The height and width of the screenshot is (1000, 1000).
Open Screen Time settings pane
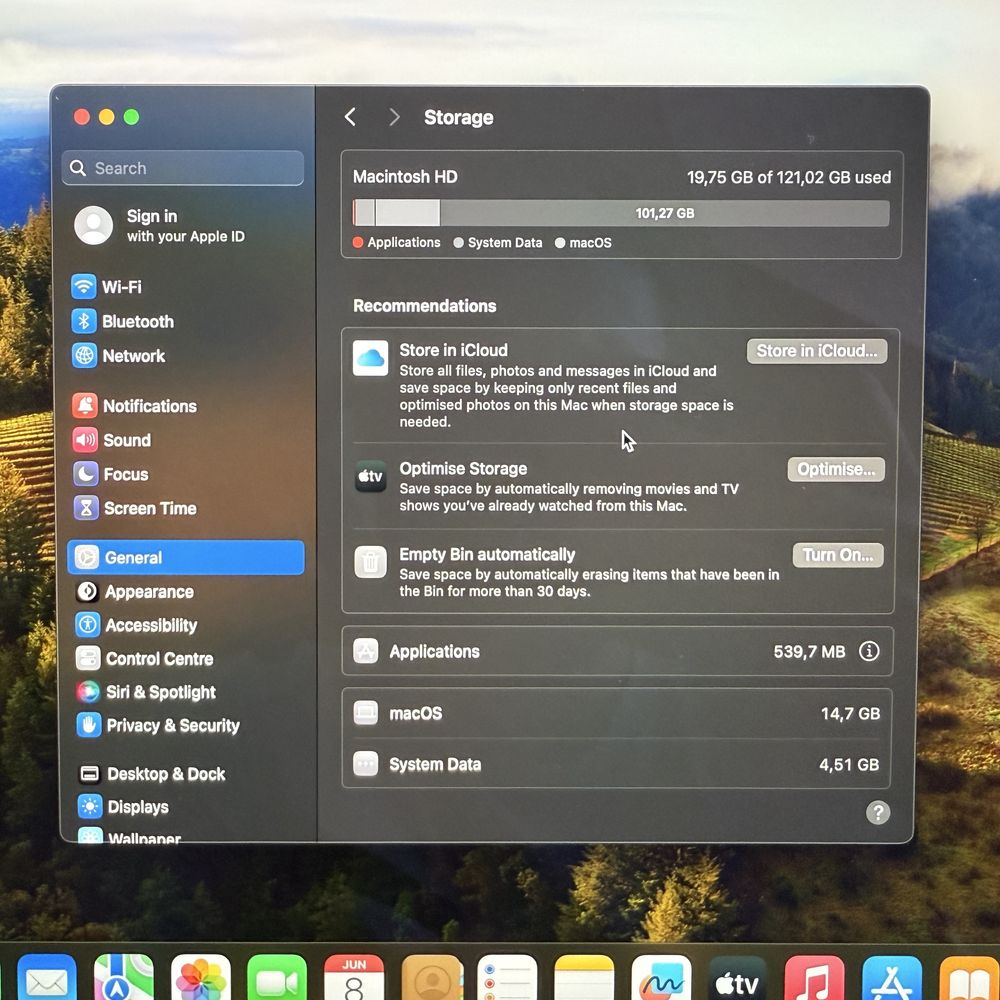coord(135,508)
